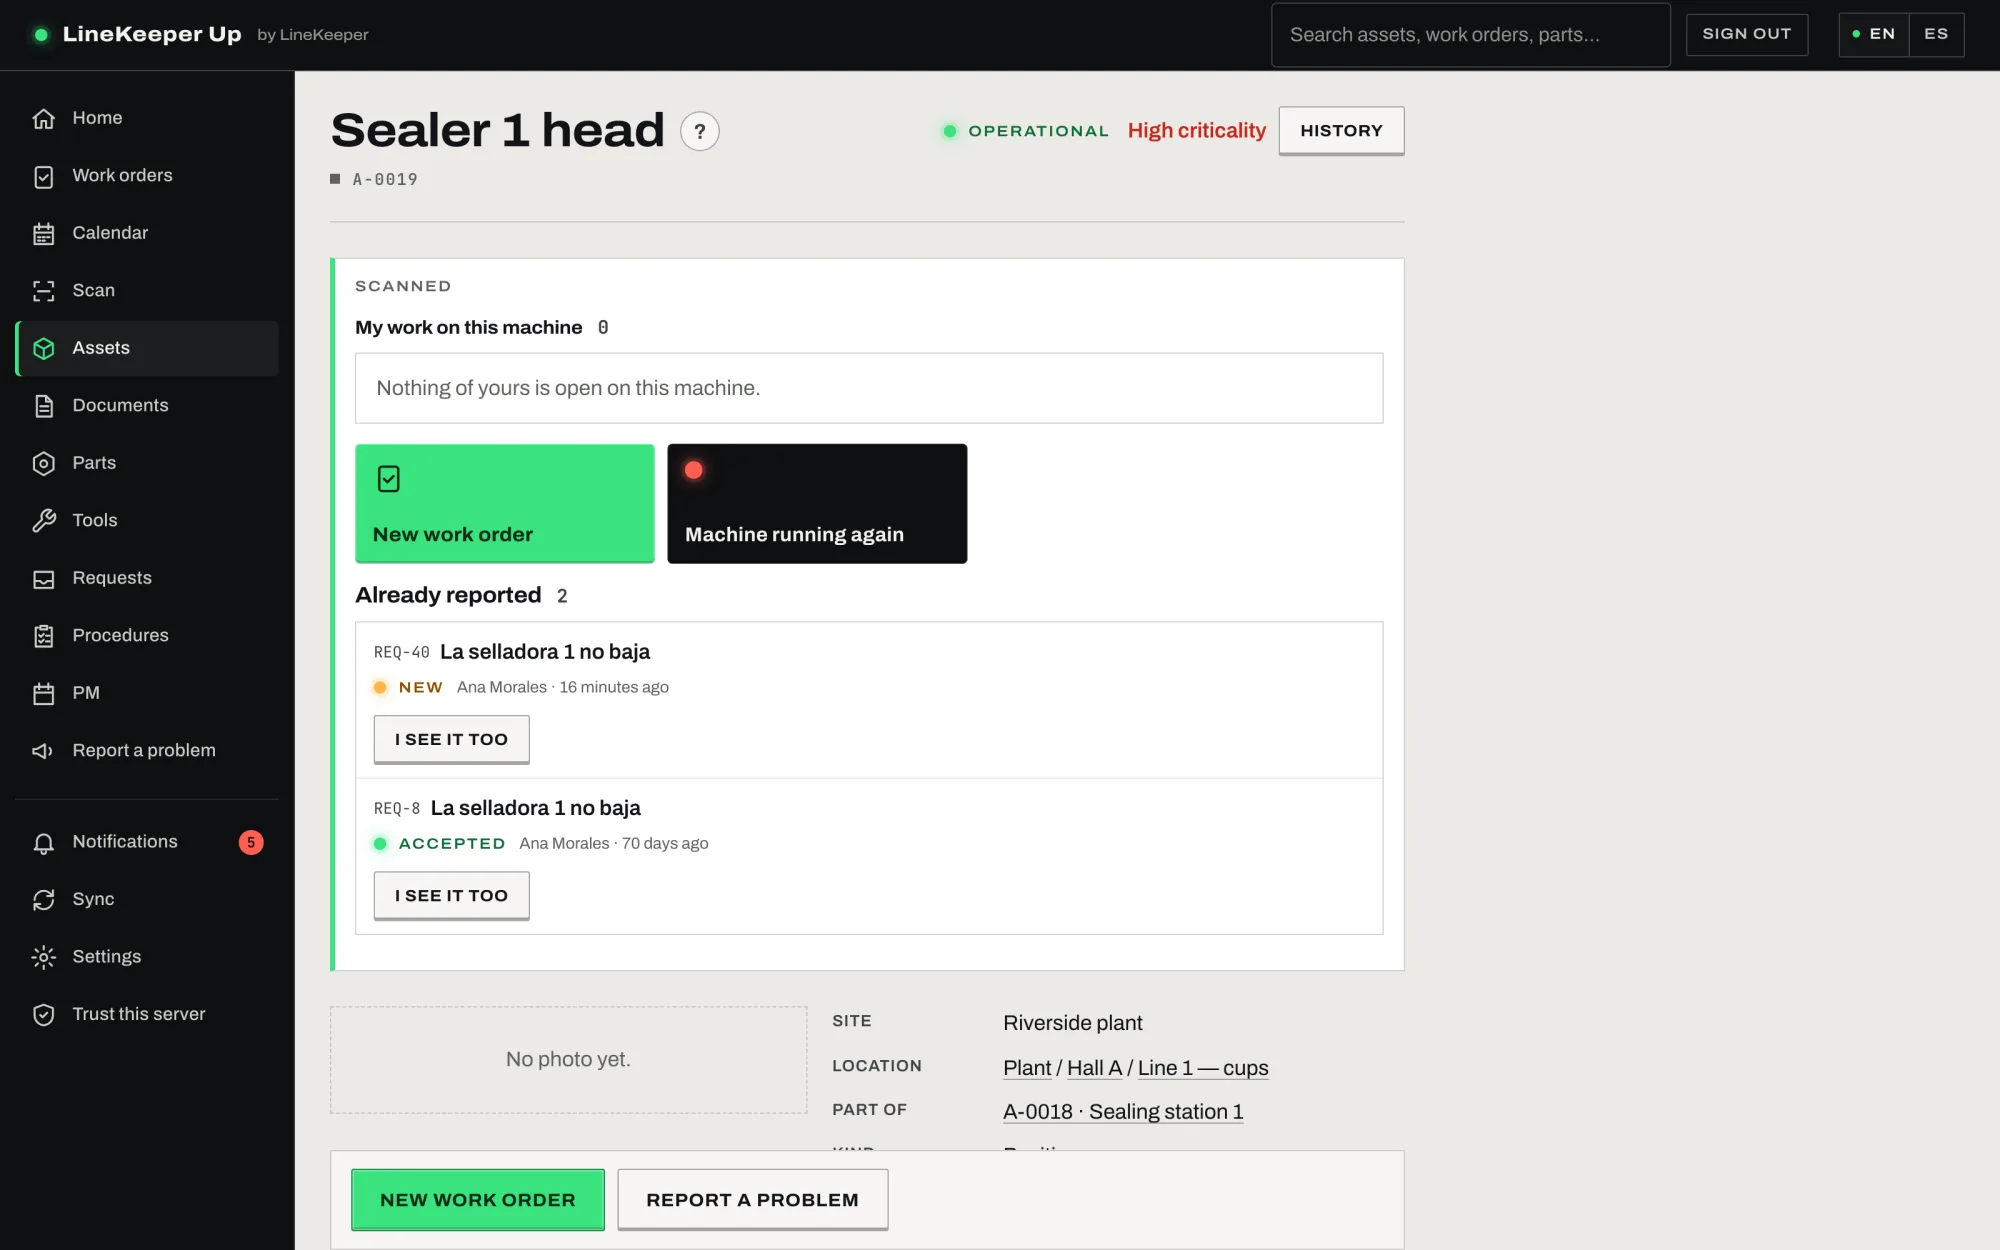The width and height of the screenshot is (2000, 1250).
Task: Click the red notifications badge showing 5
Action: click(x=251, y=842)
